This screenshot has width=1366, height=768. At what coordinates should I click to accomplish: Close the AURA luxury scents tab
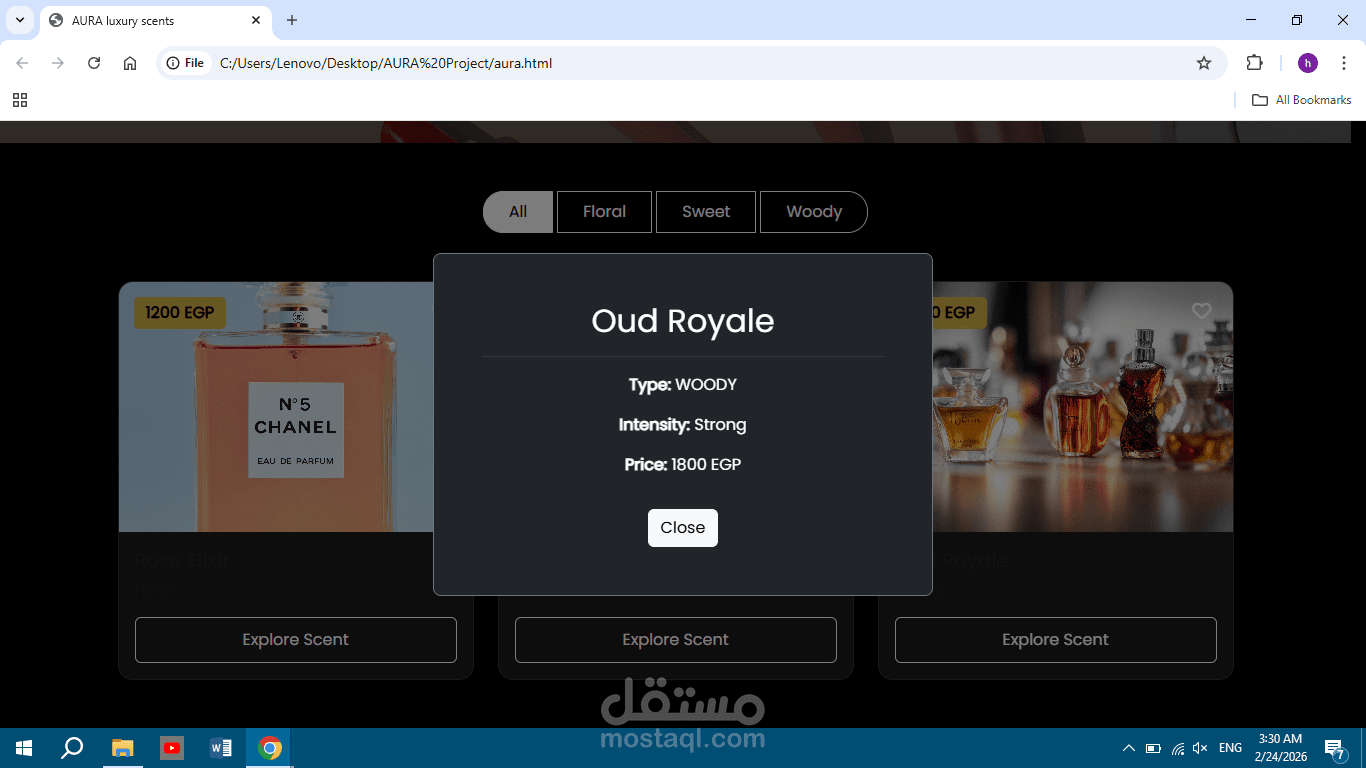pos(256,20)
